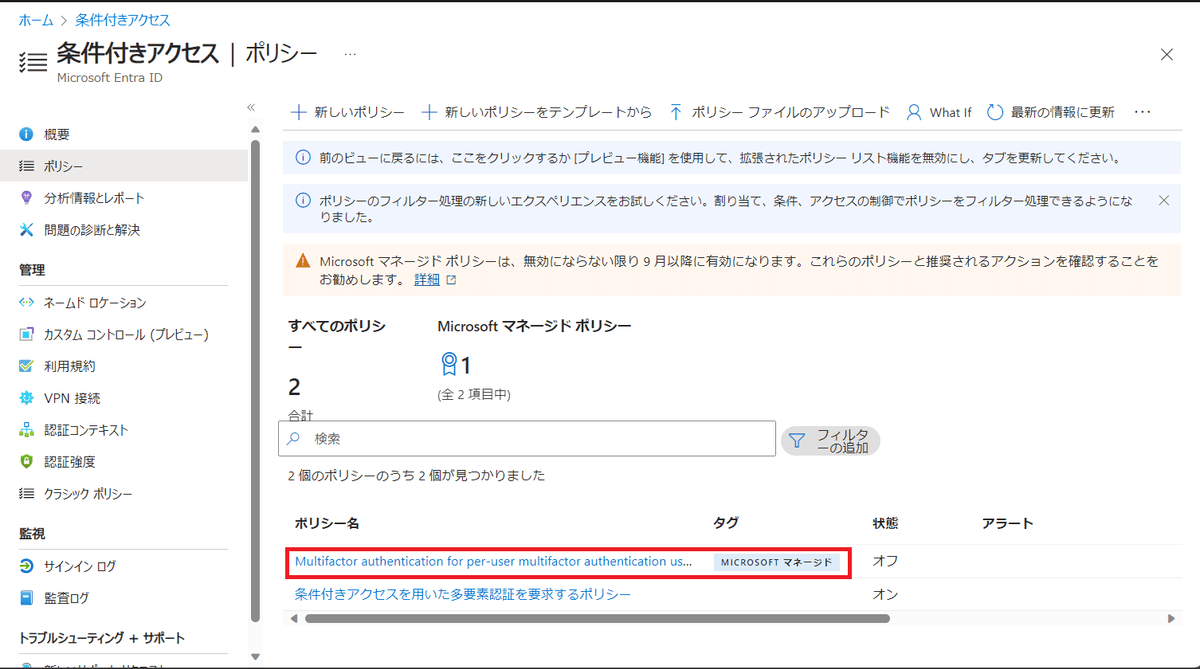
Task: Open 問題の診断と解決 in the sidebar
Action: tap(92, 230)
